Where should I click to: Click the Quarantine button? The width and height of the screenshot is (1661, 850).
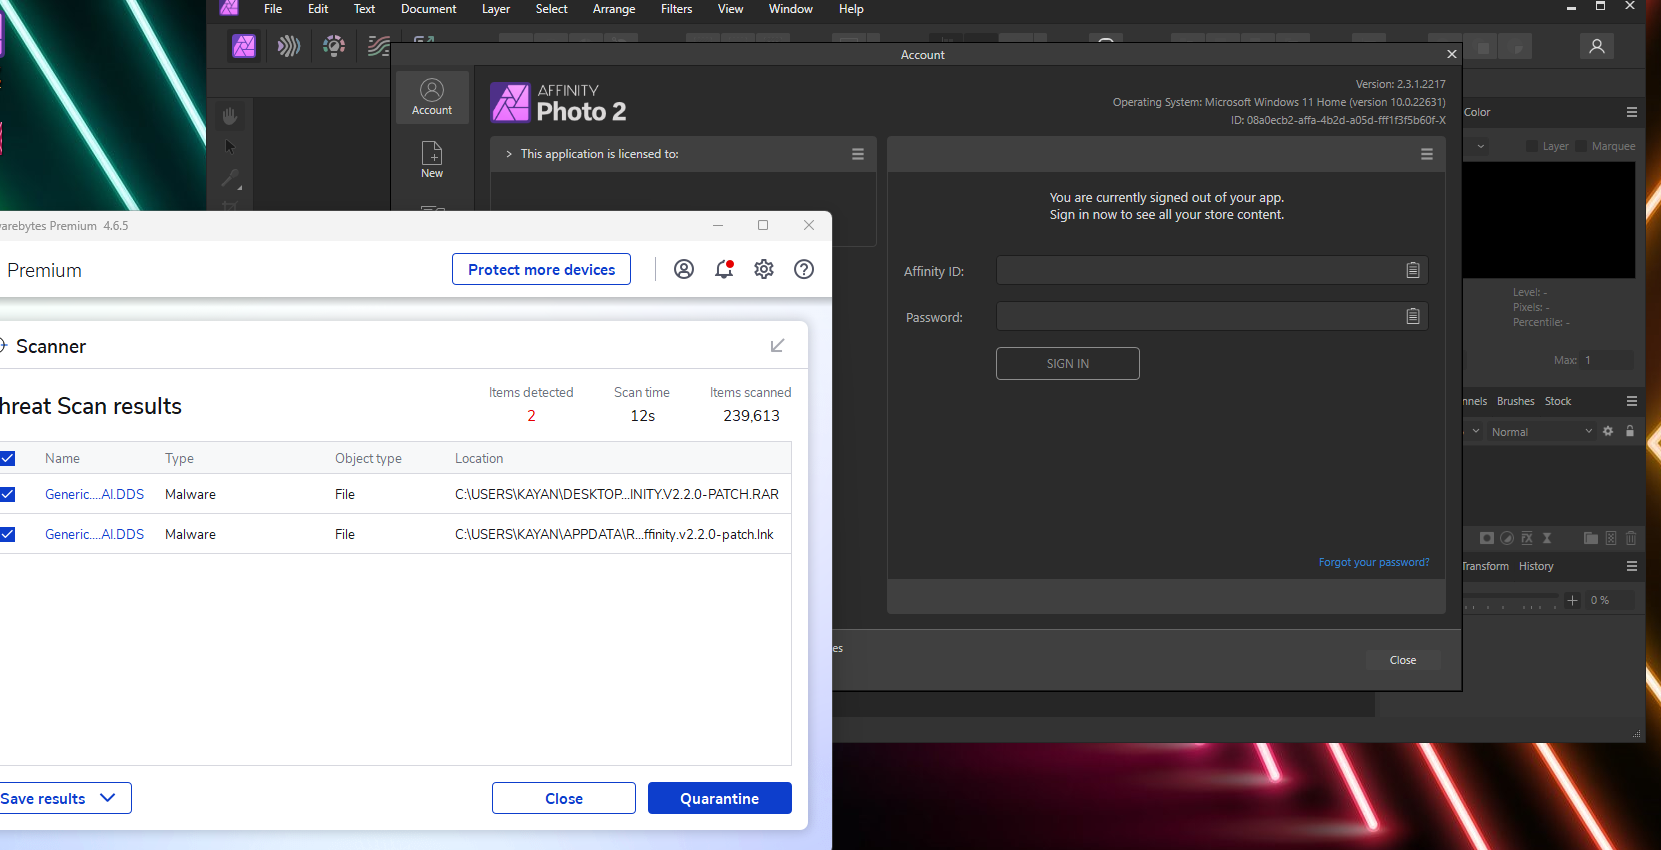720,798
